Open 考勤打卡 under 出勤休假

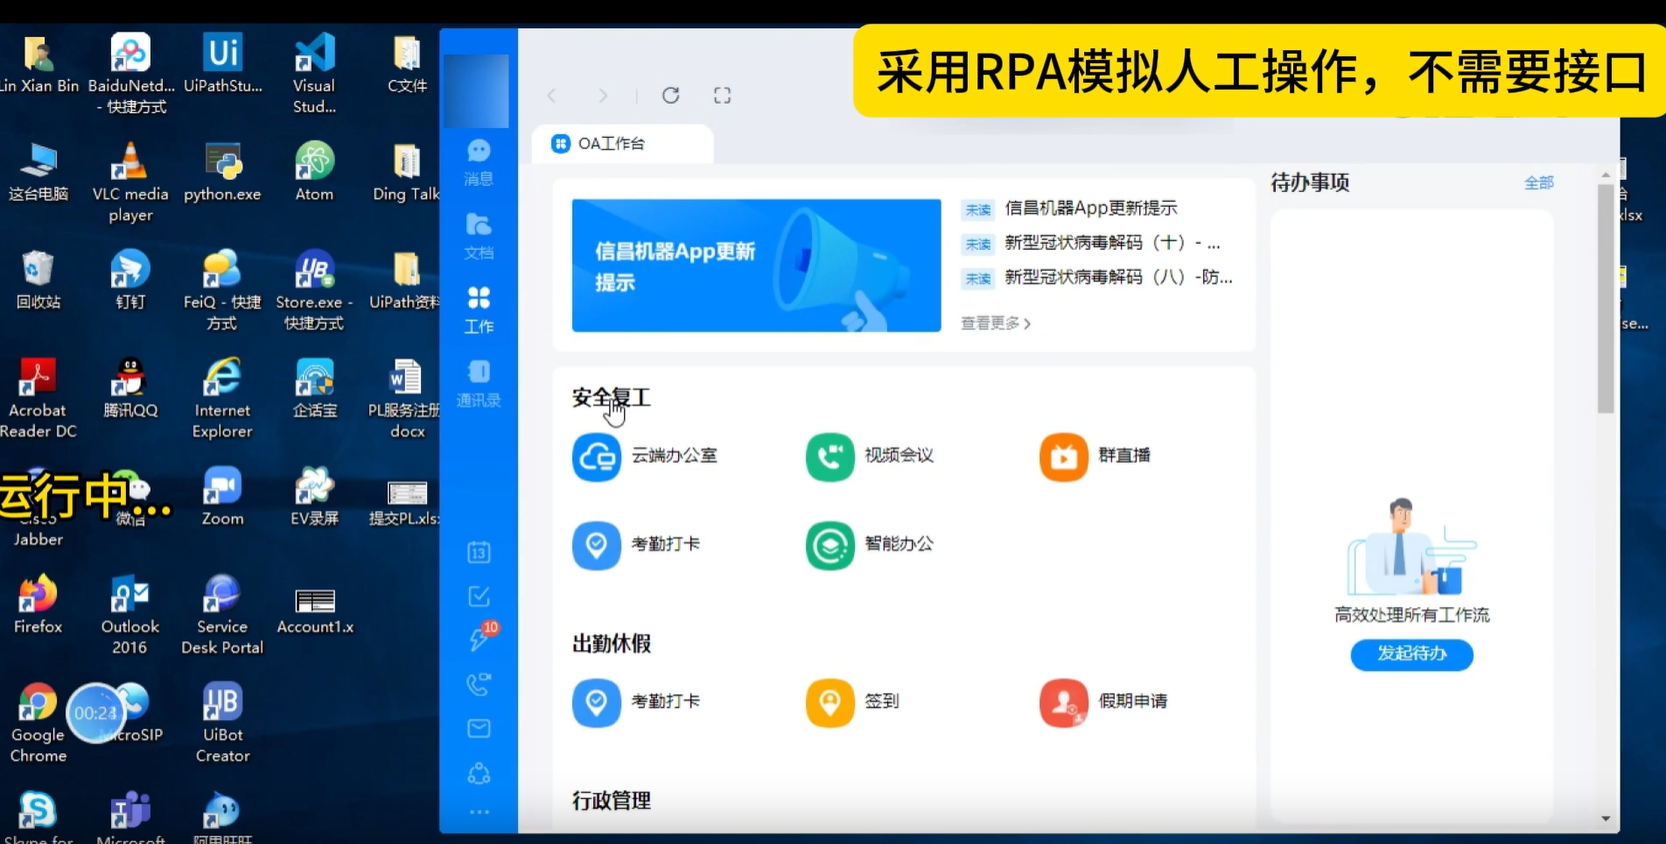(636, 702)
